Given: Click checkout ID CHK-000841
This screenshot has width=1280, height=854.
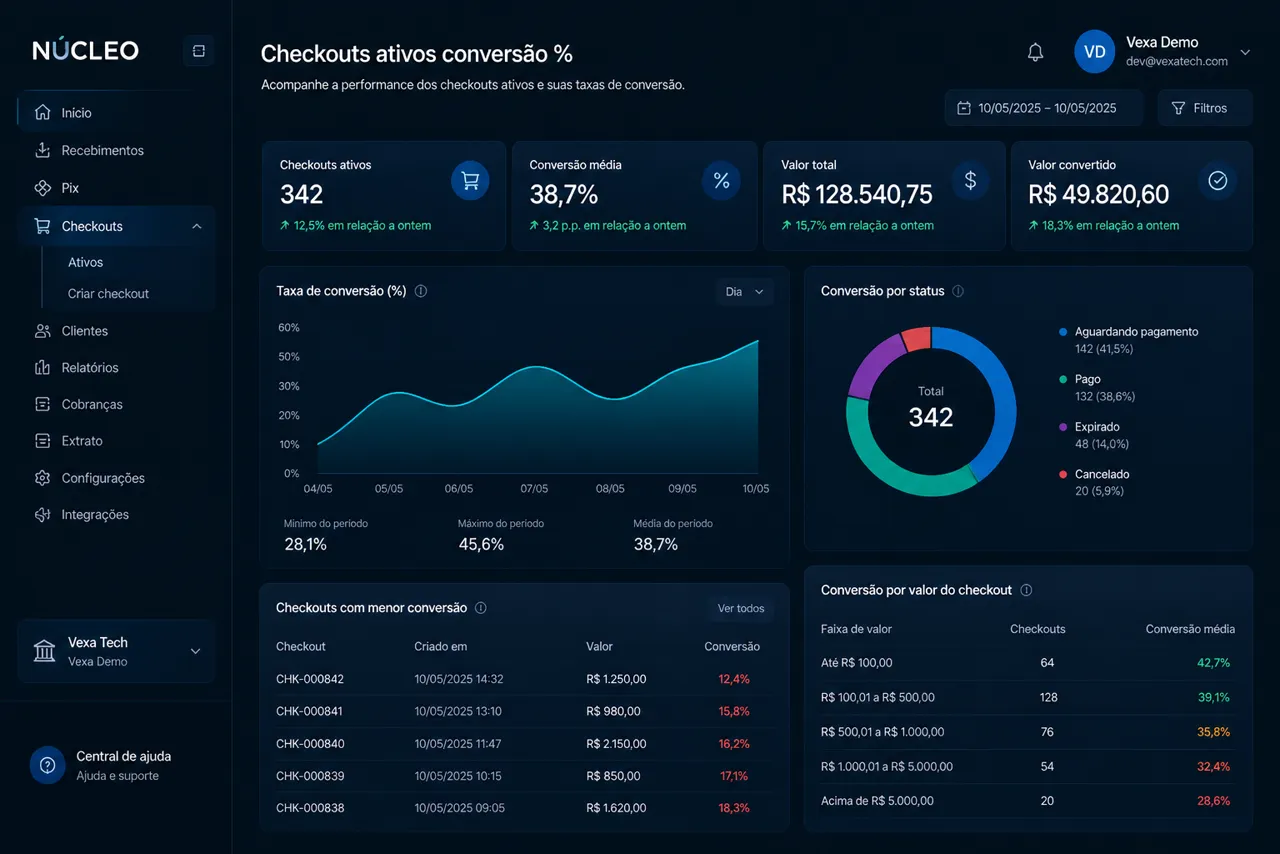Looking at the screenshot, I should coord(310,711).
